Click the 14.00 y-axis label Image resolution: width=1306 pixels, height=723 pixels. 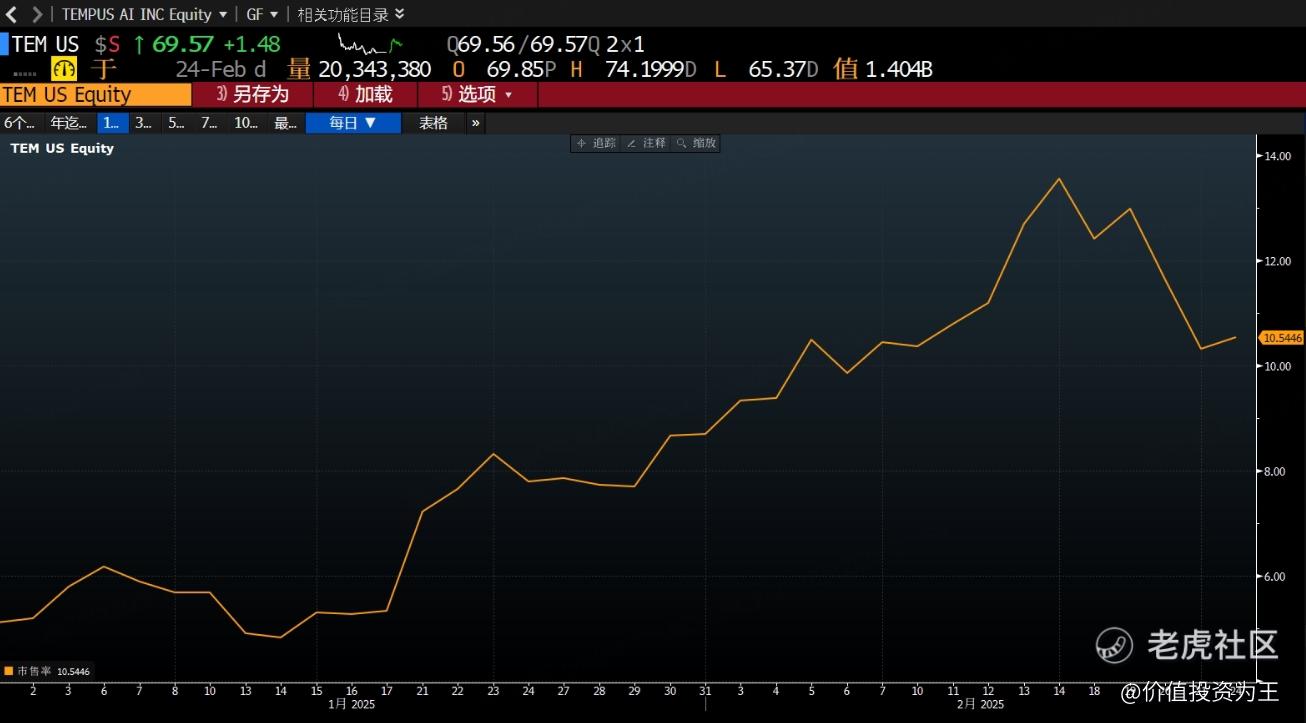pos(1278,156)
